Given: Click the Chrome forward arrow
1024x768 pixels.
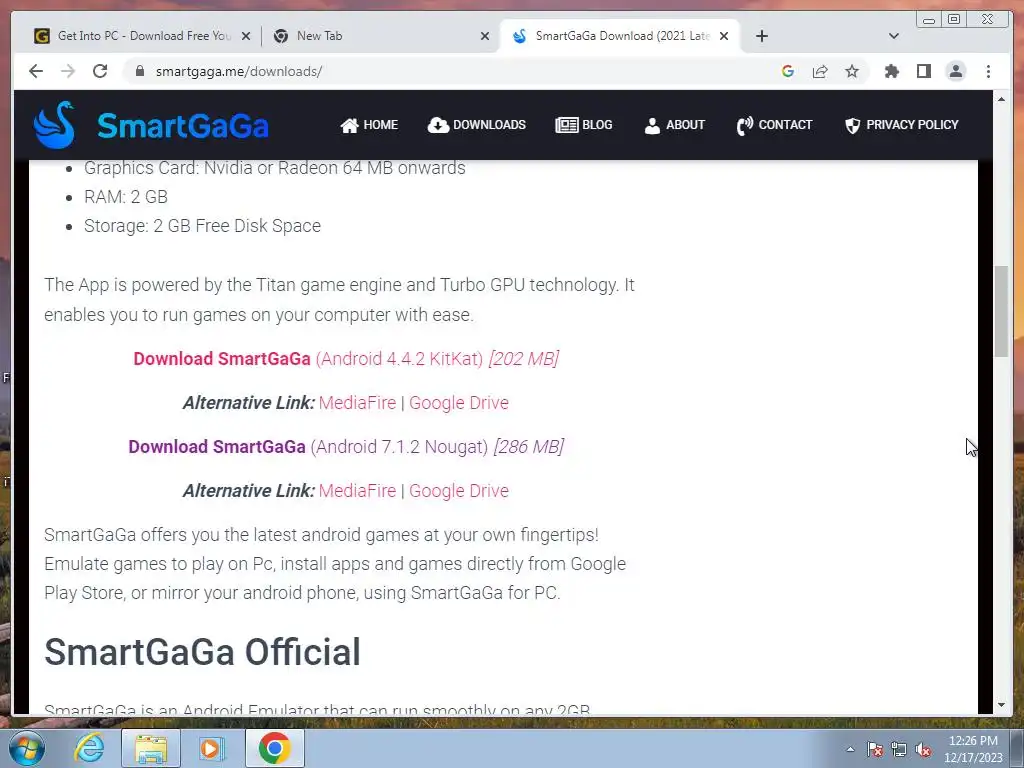Looking at the screenshot, I should click(x=68, y=71).
